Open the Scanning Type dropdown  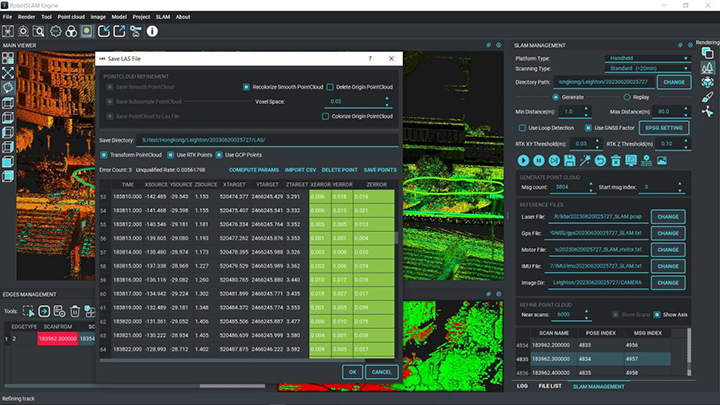[648, 68]
